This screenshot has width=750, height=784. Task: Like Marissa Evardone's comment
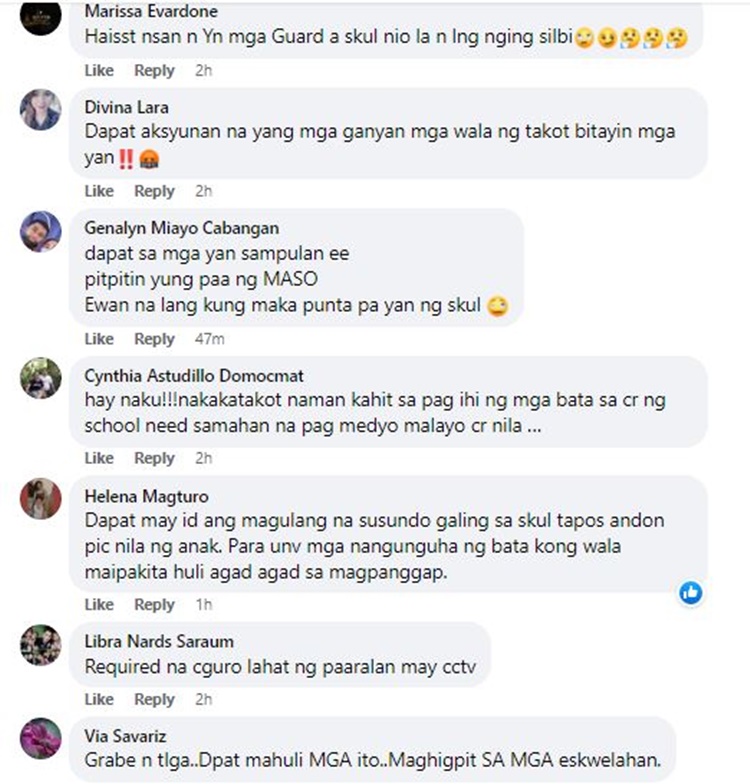(x=99, y=70)
